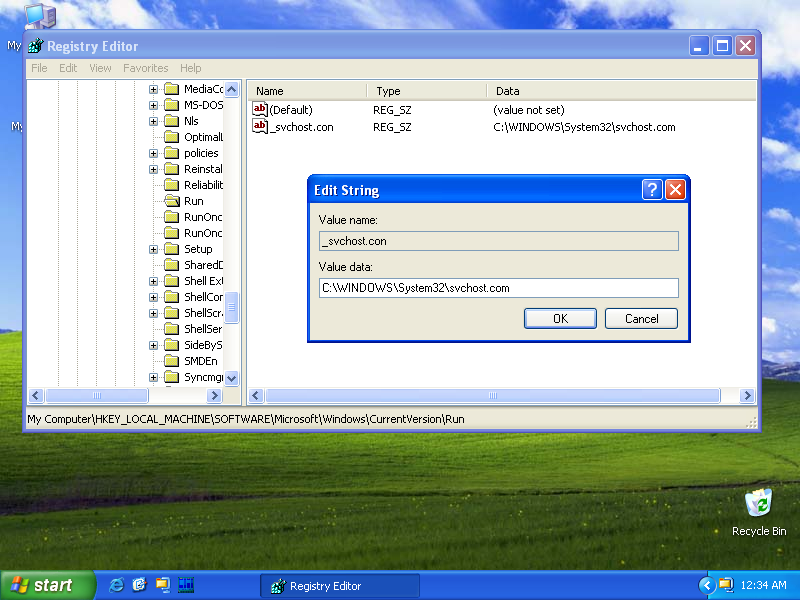Click the ShellCor folder icon

click(171, 297)
